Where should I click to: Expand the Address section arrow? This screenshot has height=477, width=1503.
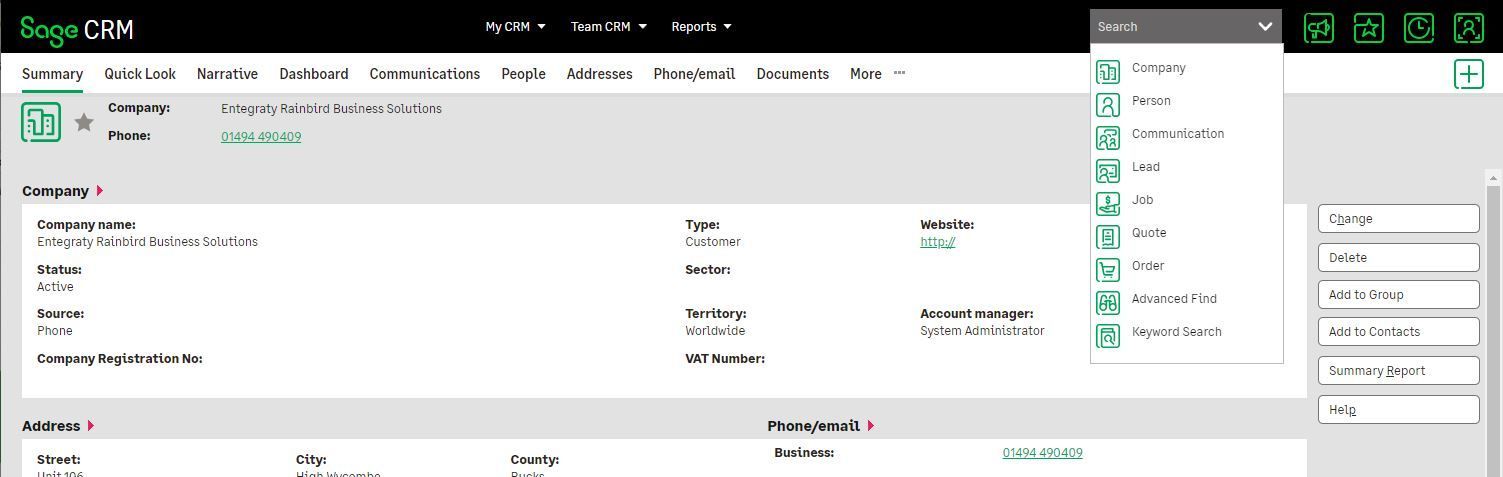(90, 426)
